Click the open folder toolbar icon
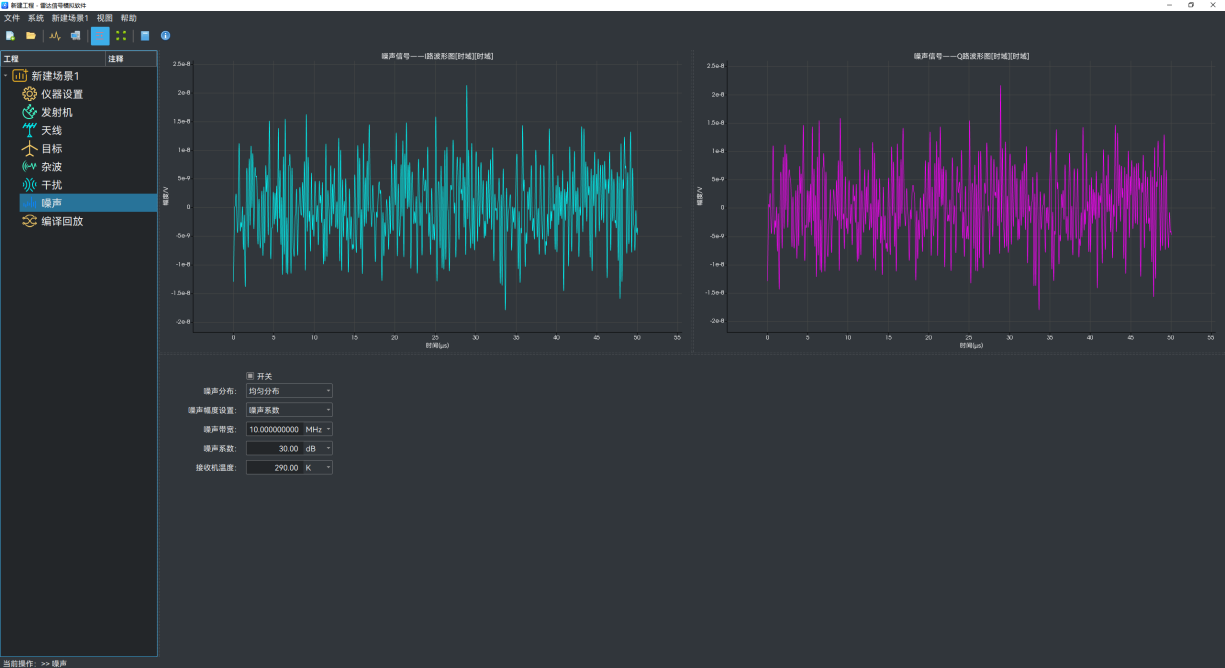This screenshot has width=1225, height=668. (30, 36)
